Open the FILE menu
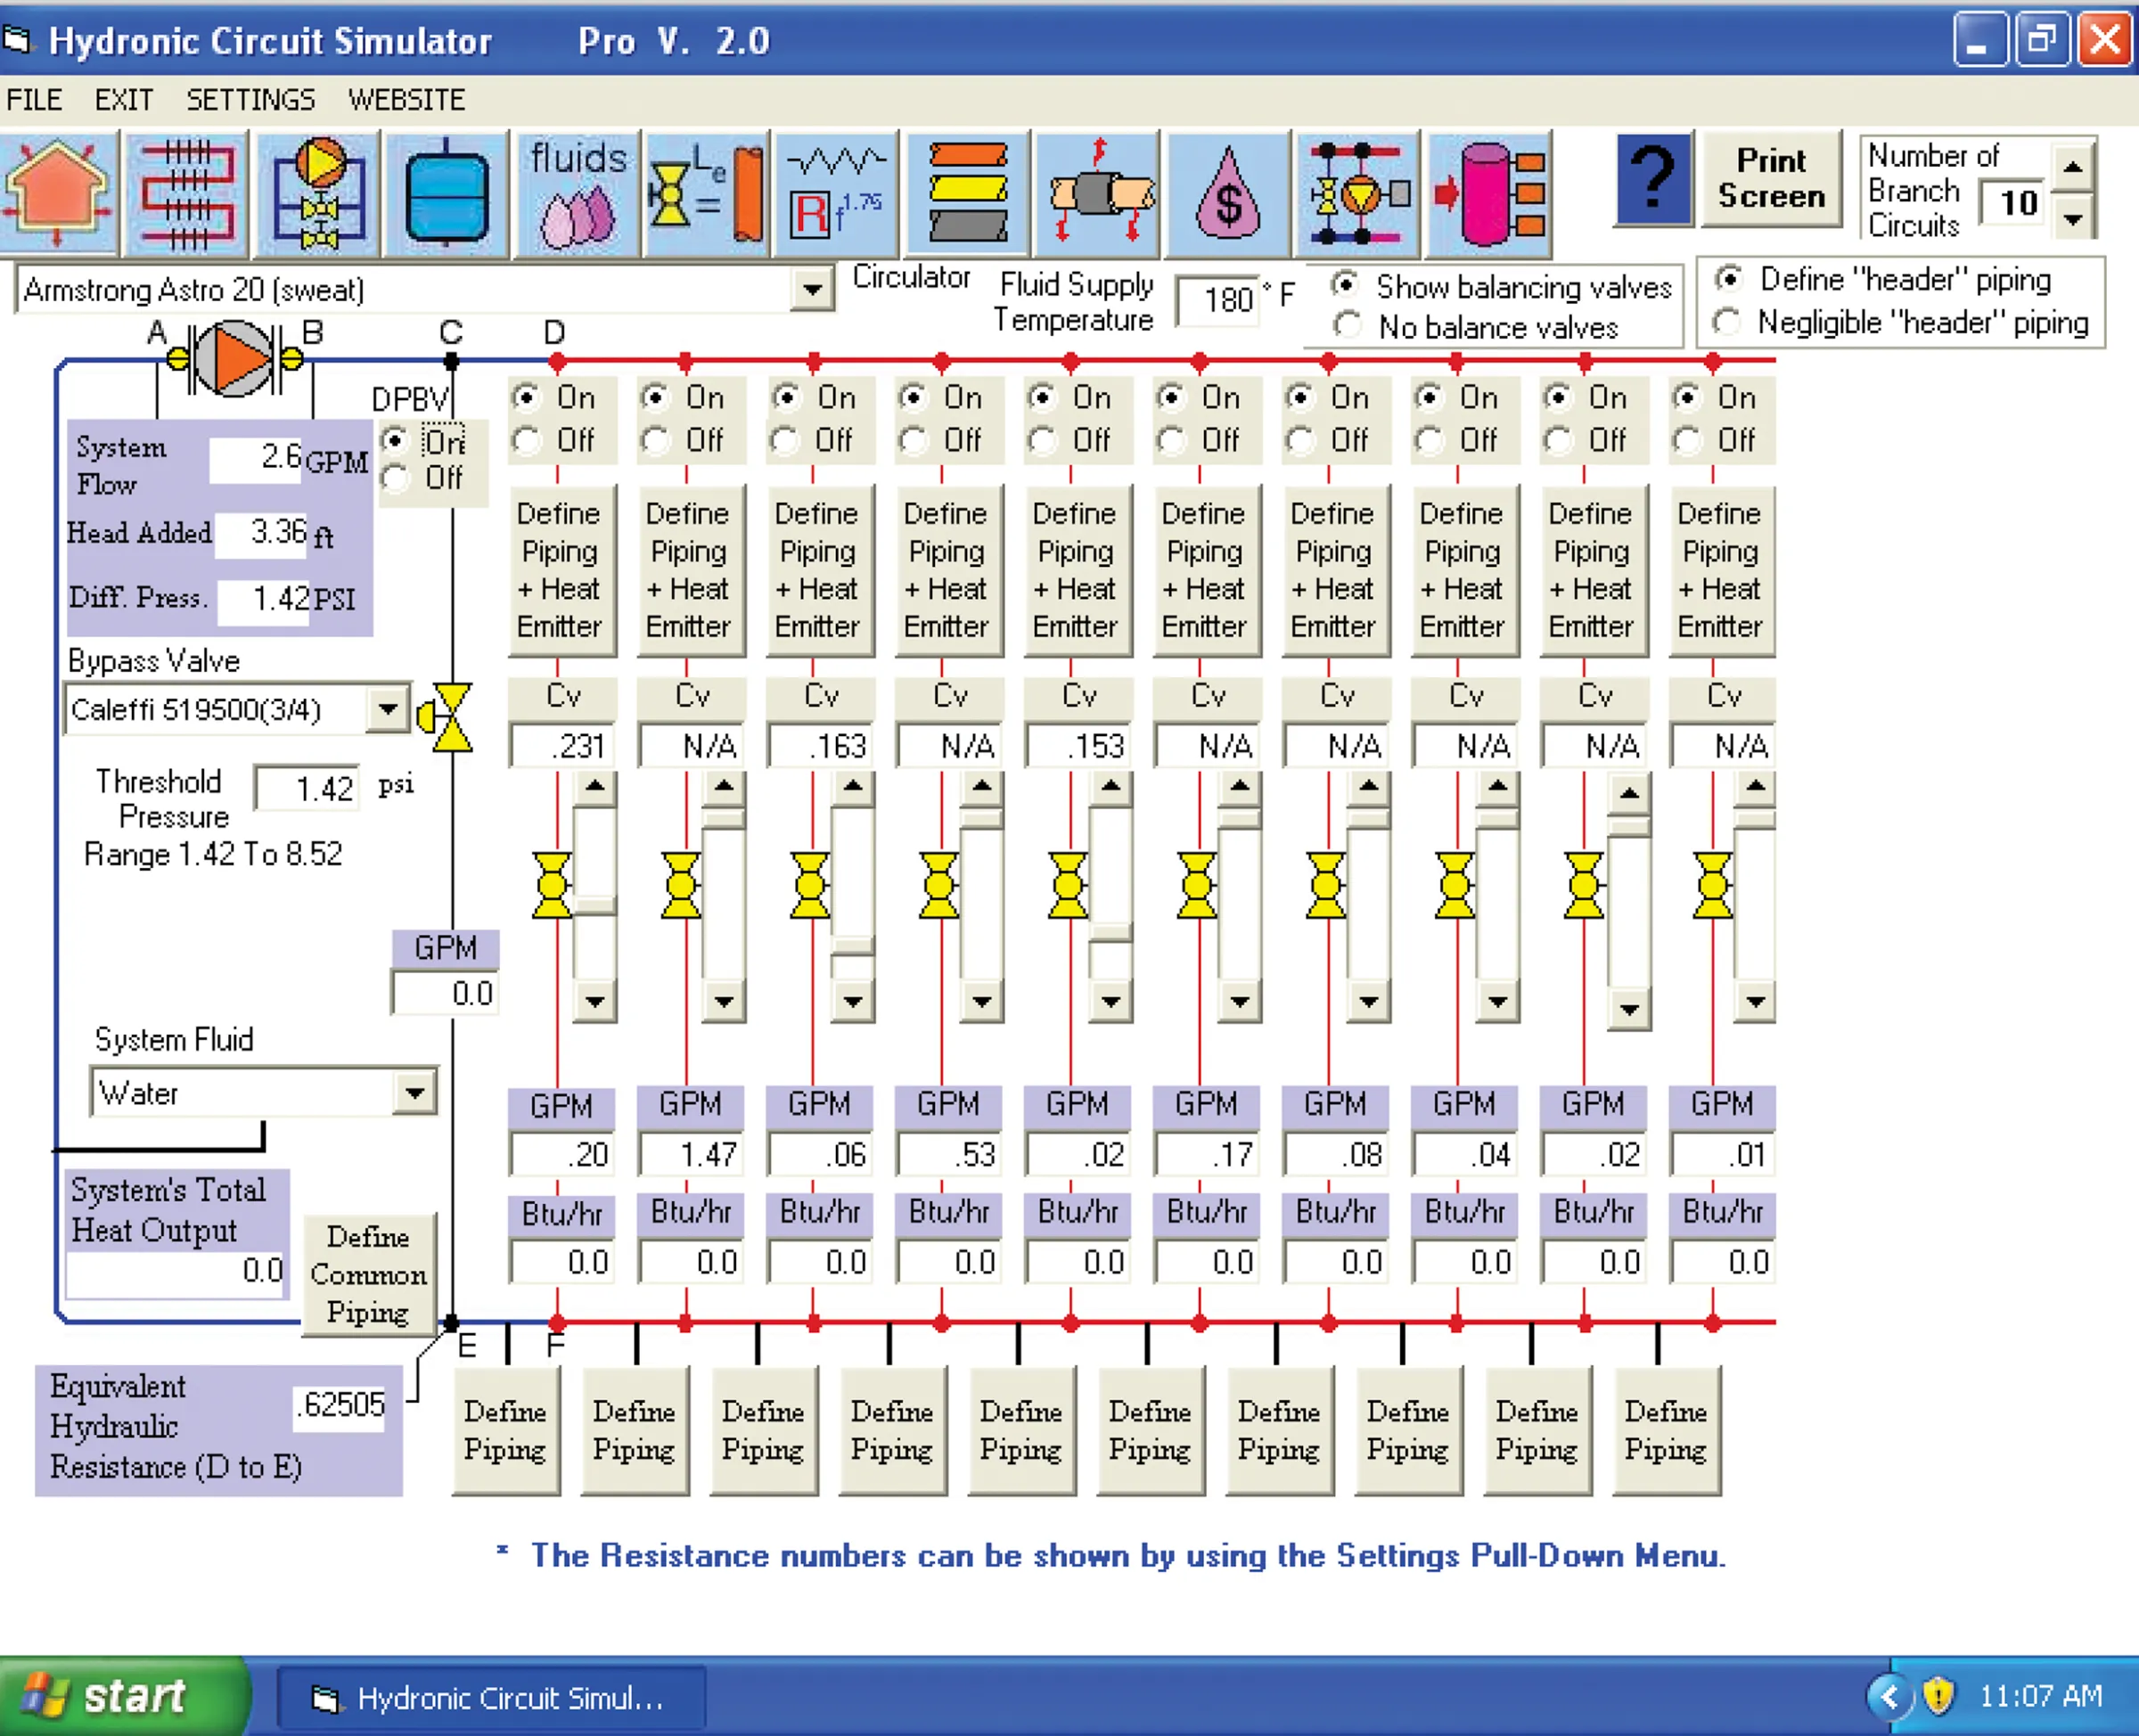 point(34,100)
